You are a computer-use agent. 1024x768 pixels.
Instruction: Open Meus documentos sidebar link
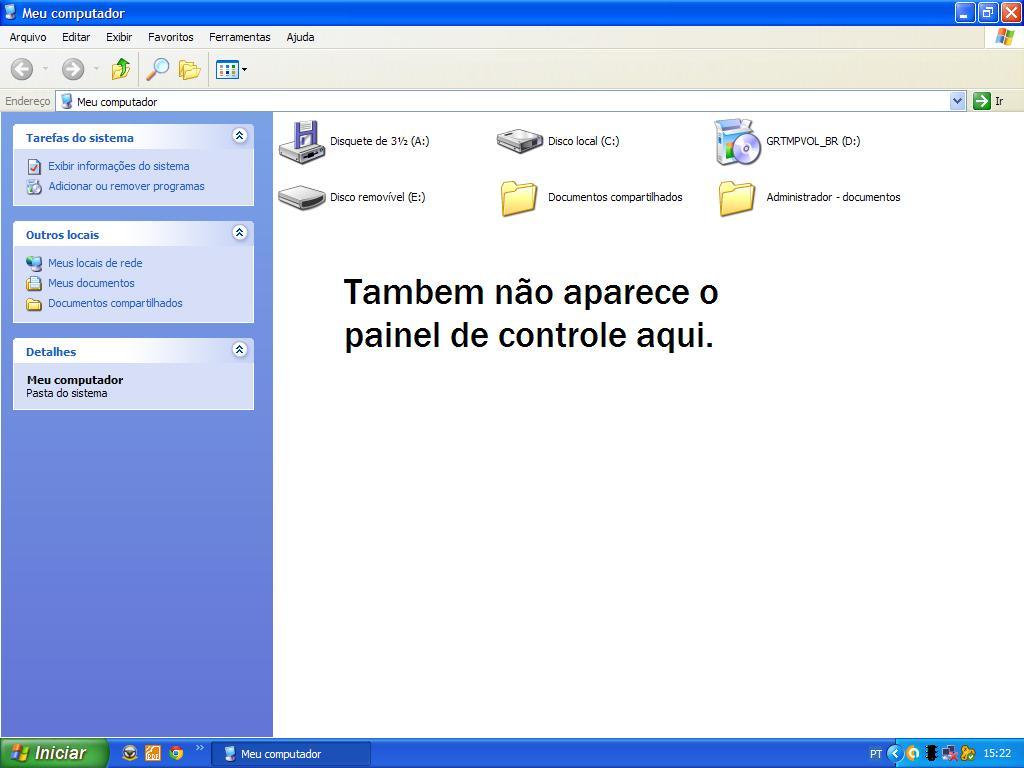(91, 283)
